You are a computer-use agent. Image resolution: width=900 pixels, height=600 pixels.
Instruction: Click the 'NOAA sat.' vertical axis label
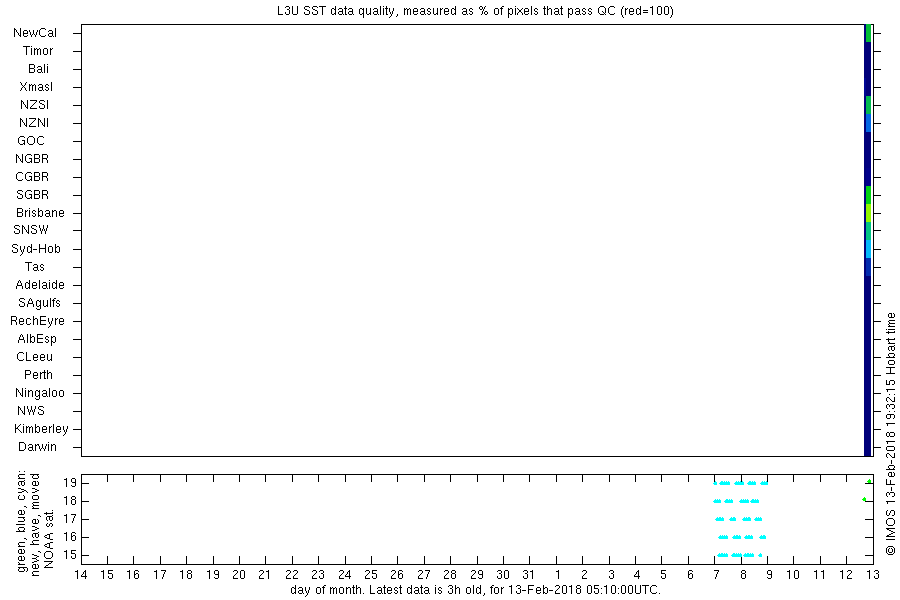(49, 539)
